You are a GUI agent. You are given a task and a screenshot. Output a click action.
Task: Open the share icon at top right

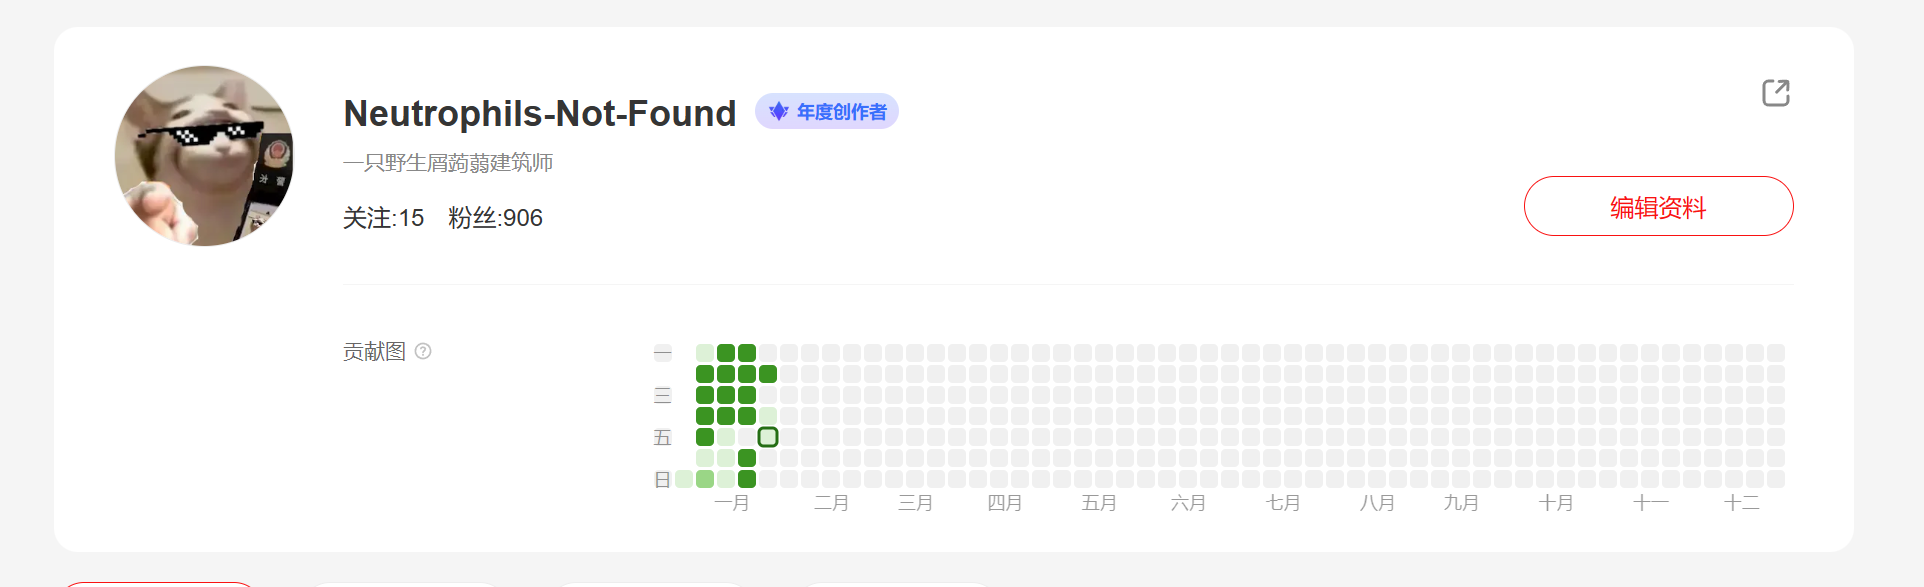(1775, 93)
